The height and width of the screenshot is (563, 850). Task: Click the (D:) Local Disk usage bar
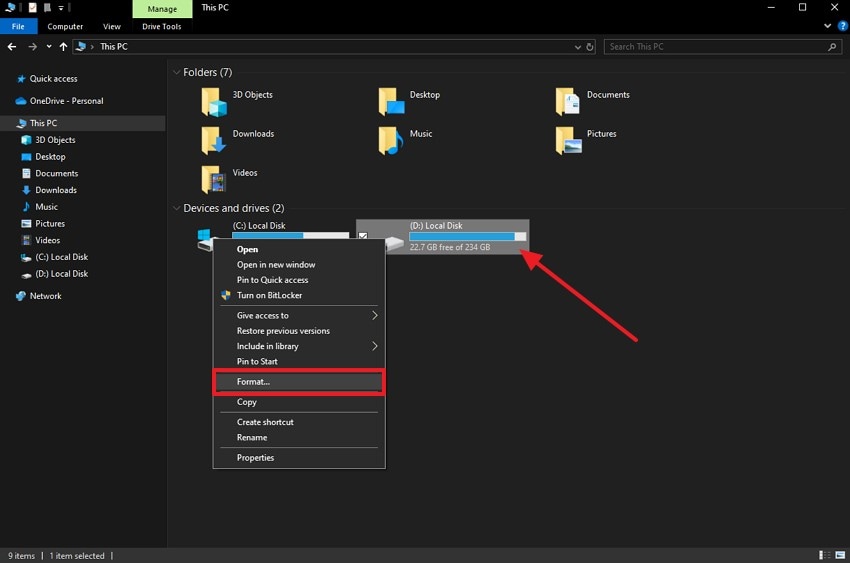(467, 237)
